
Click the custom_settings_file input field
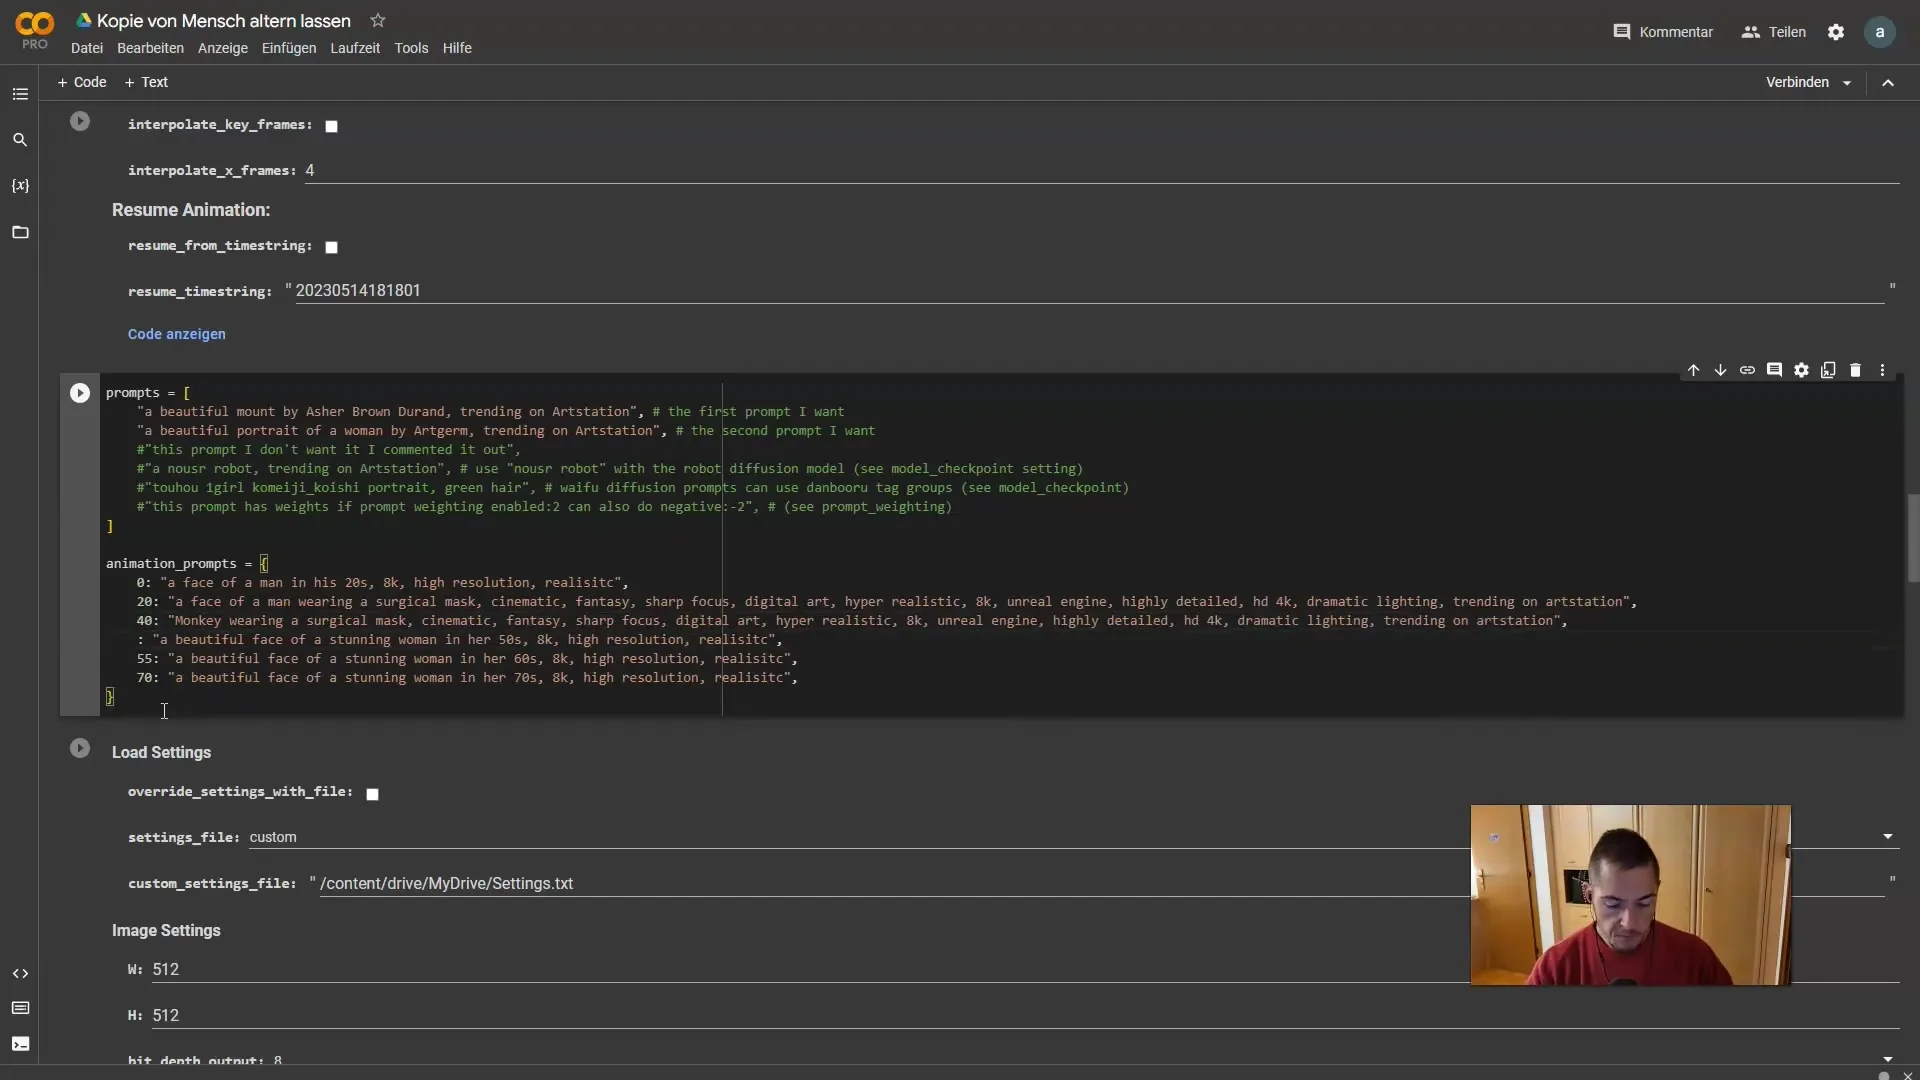click(1101, 884)
